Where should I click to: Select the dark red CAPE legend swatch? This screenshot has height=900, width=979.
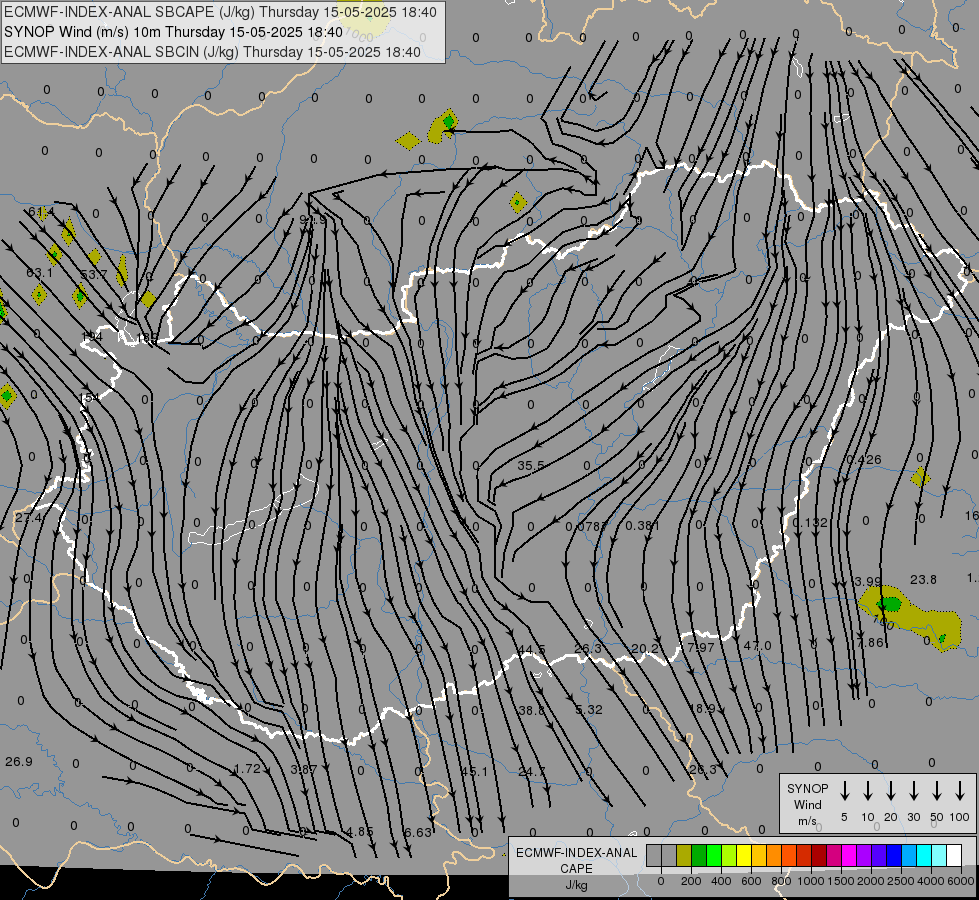[x=819, y=856]
